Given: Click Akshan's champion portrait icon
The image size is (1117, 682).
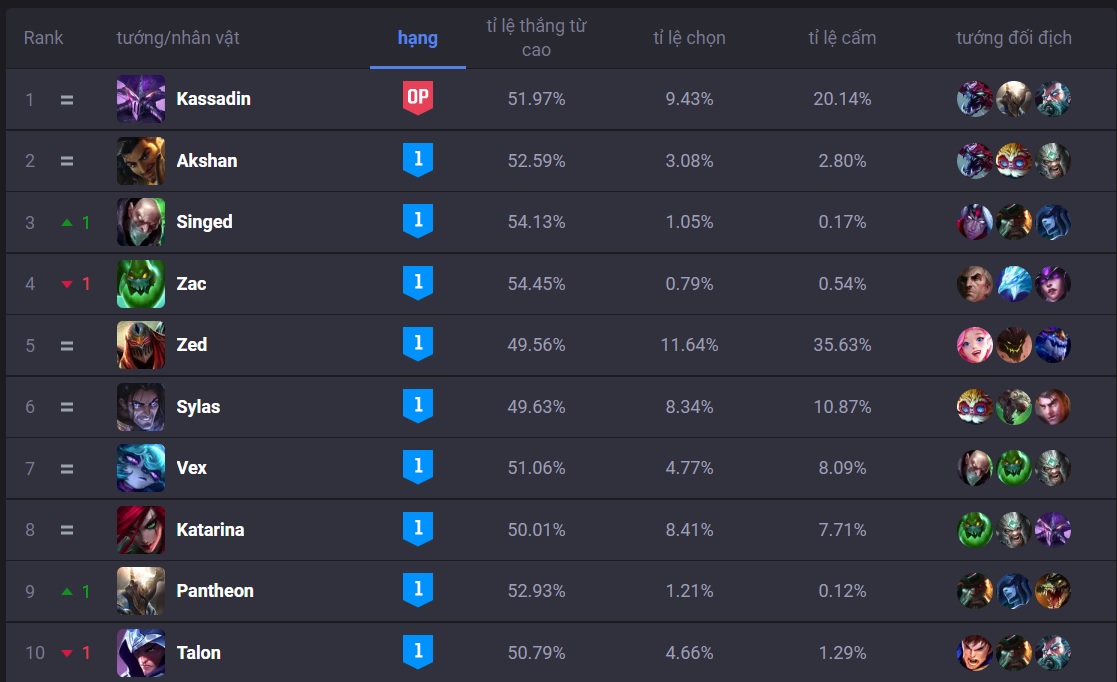Looking at the screenshot, I should coord(141,161).
